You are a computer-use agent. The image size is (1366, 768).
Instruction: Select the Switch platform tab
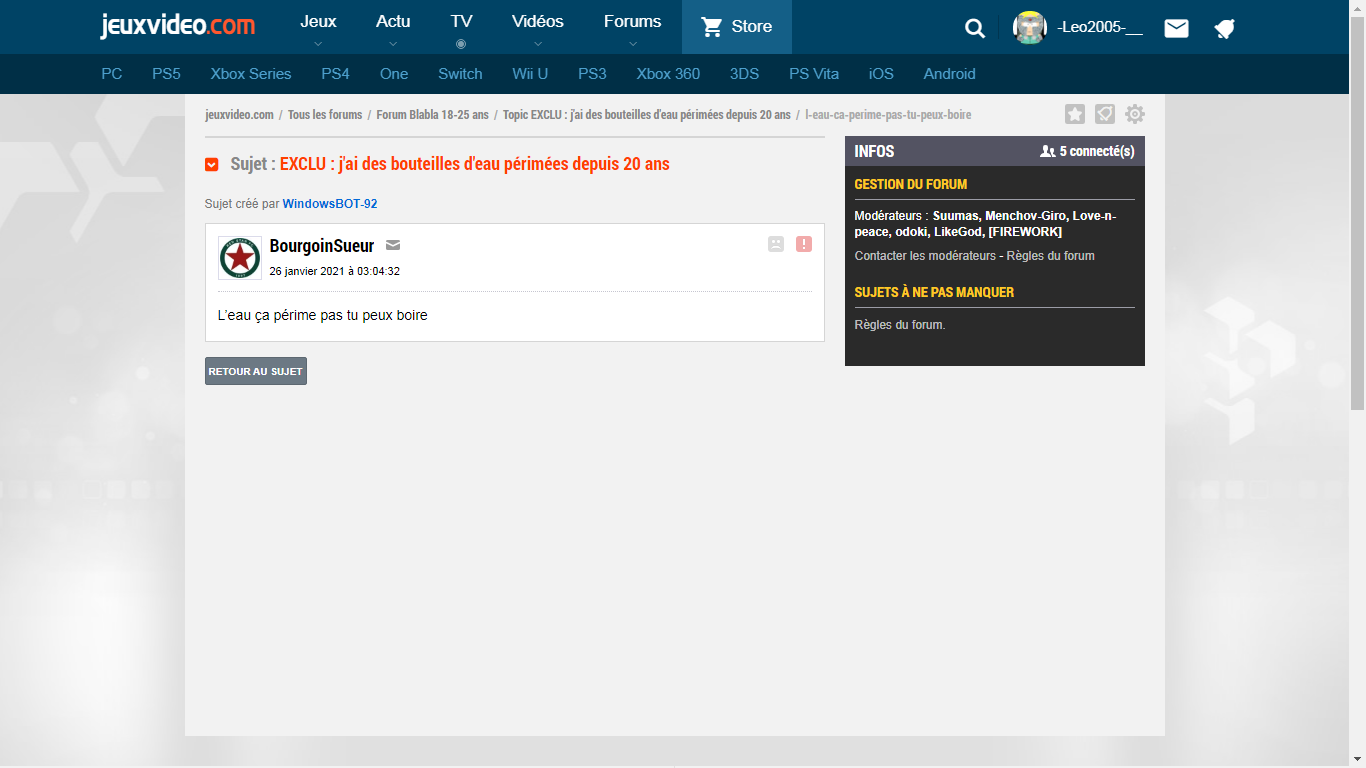(x=460, y=74)
